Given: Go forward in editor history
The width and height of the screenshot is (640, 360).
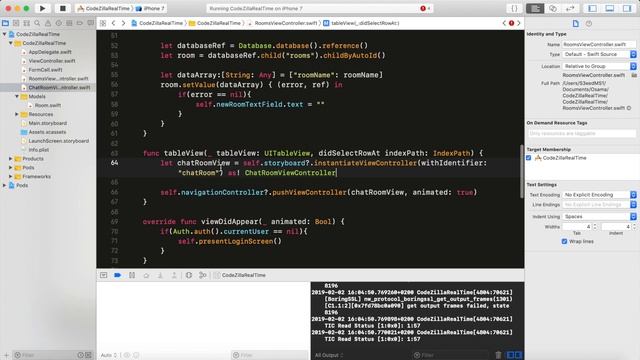Looking at the screenshot, I should click(123, 23).
